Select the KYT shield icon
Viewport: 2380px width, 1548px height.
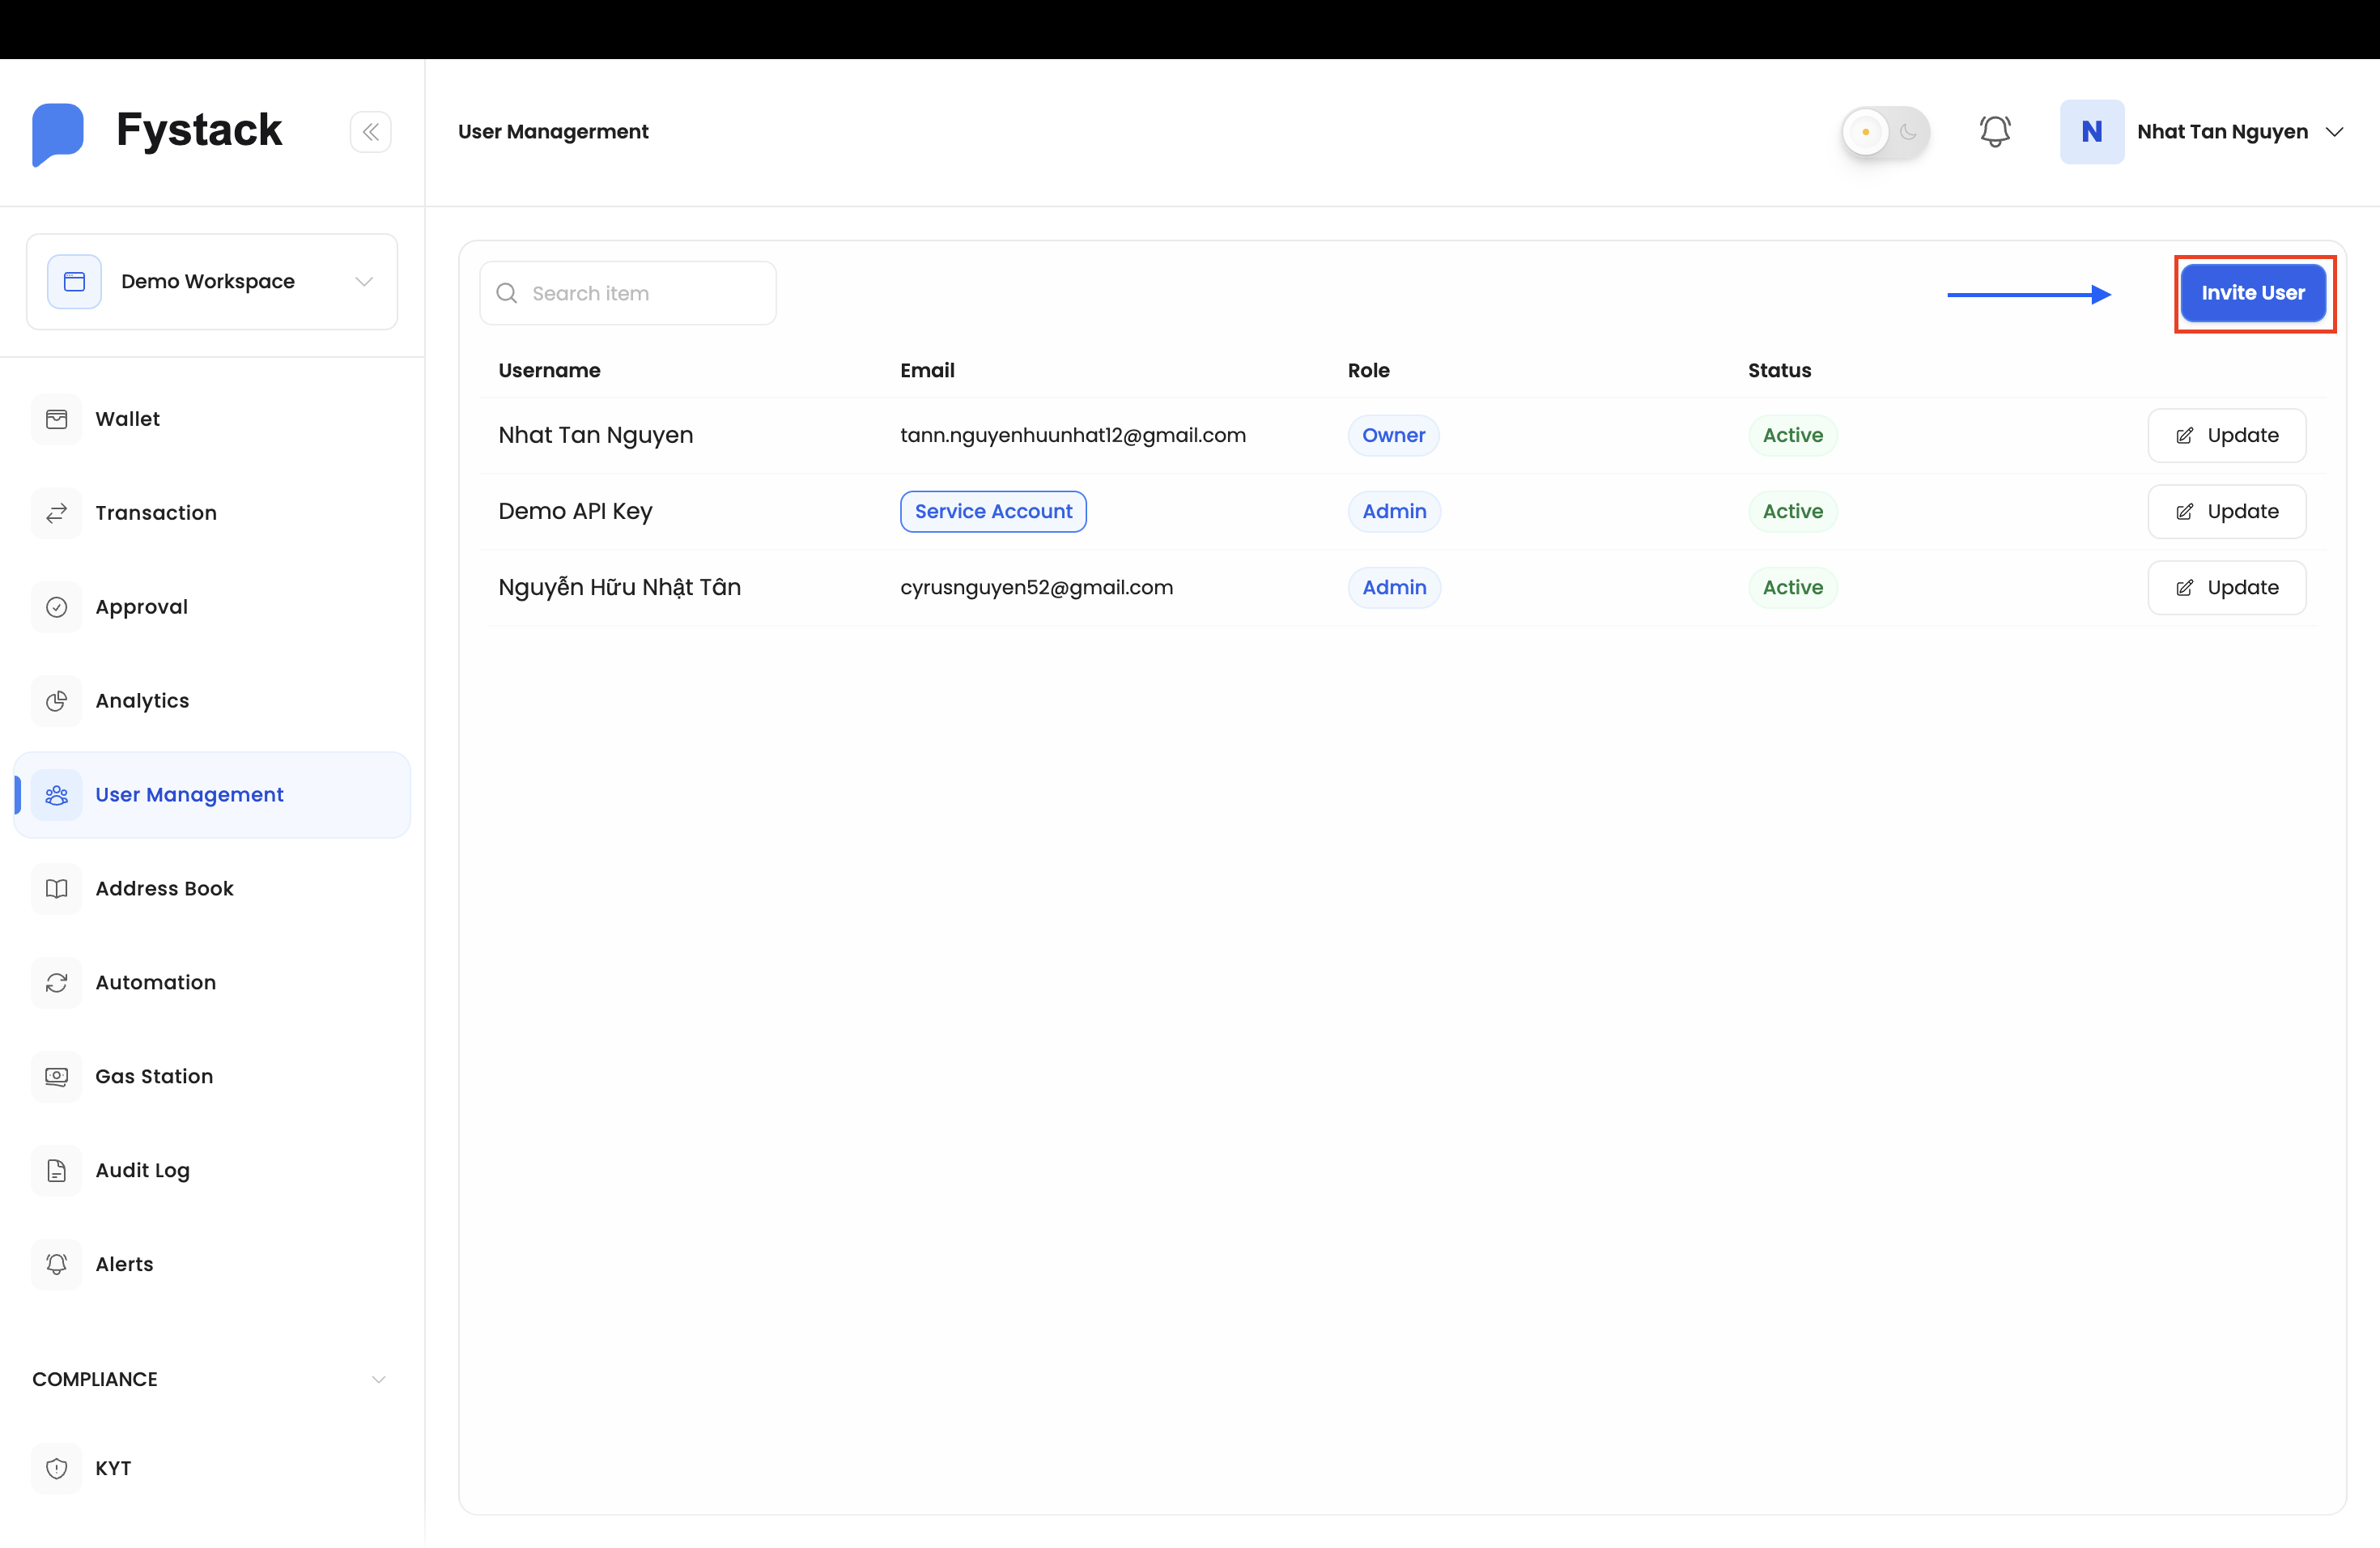coord(57,1468)
